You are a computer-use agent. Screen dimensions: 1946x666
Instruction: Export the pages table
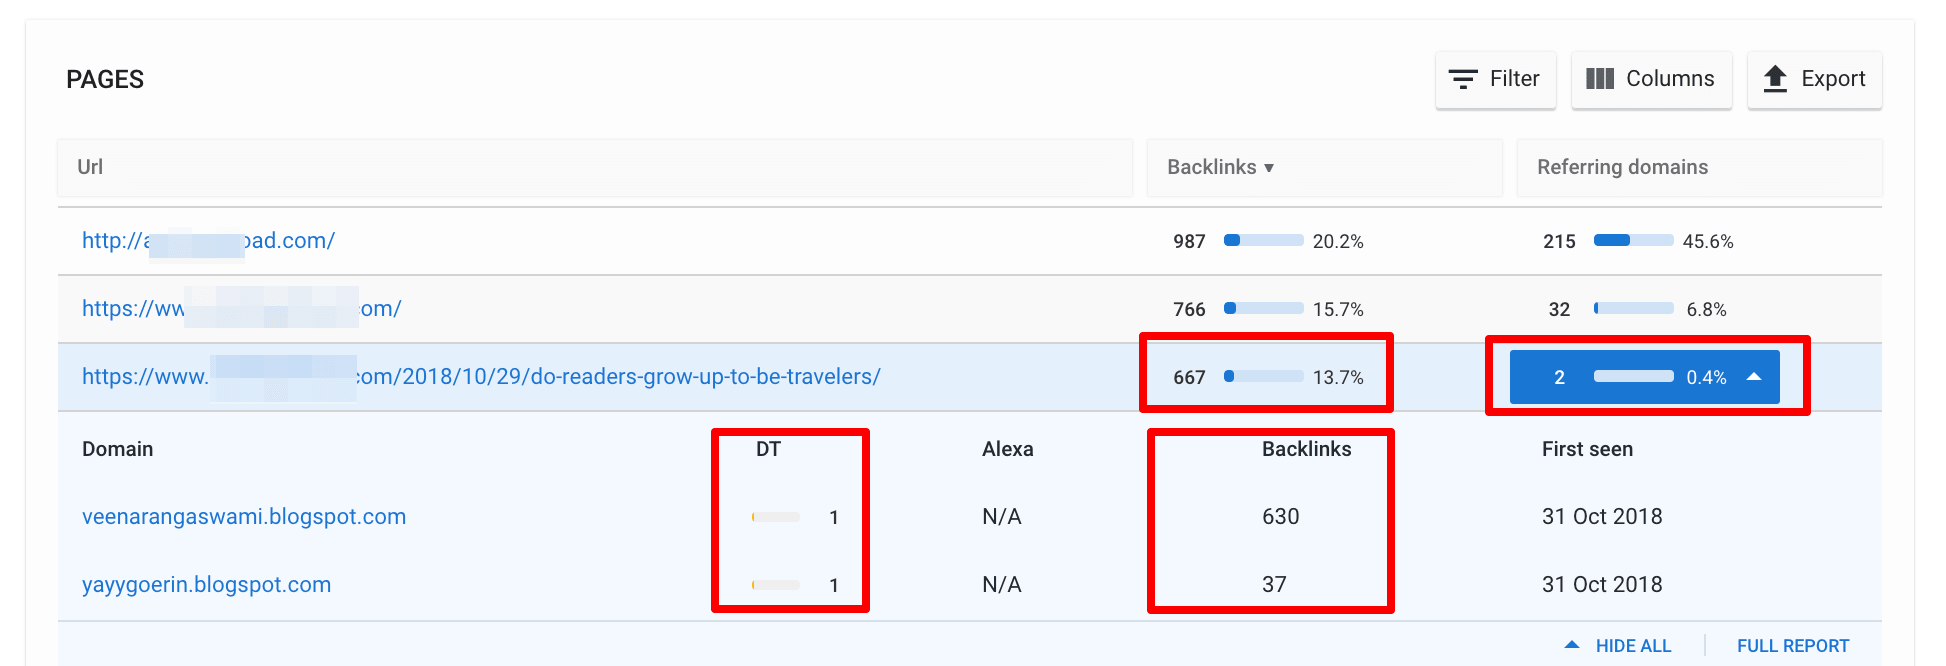point(1814,79)
